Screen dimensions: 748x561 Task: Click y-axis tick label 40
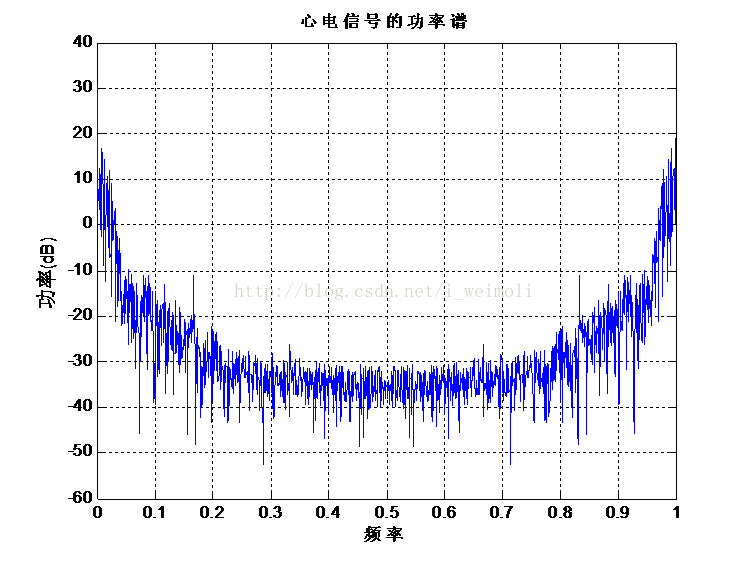[83, 42]
